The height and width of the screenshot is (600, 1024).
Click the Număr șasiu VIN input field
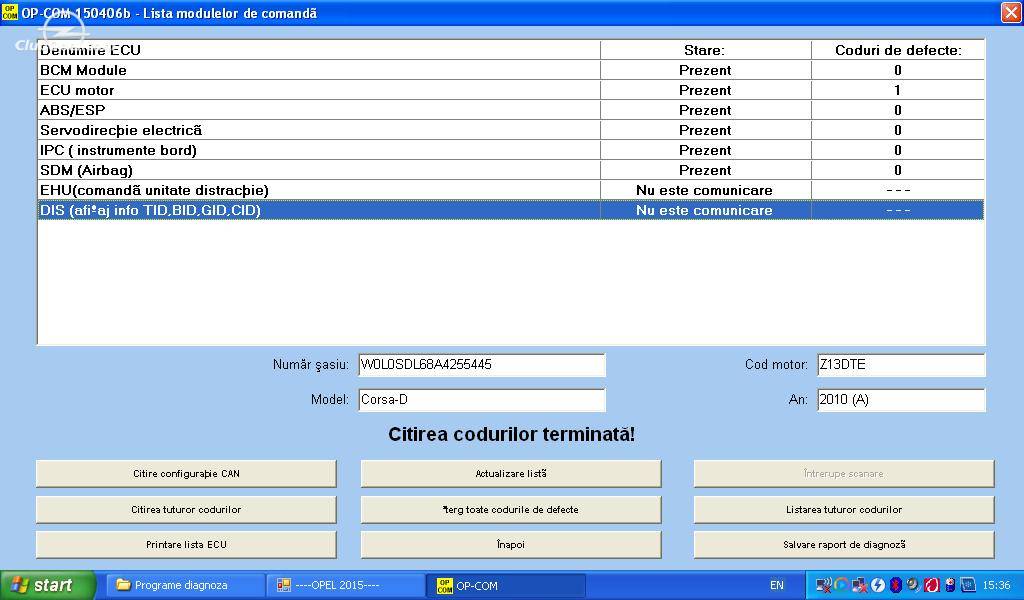pos(482,365)
